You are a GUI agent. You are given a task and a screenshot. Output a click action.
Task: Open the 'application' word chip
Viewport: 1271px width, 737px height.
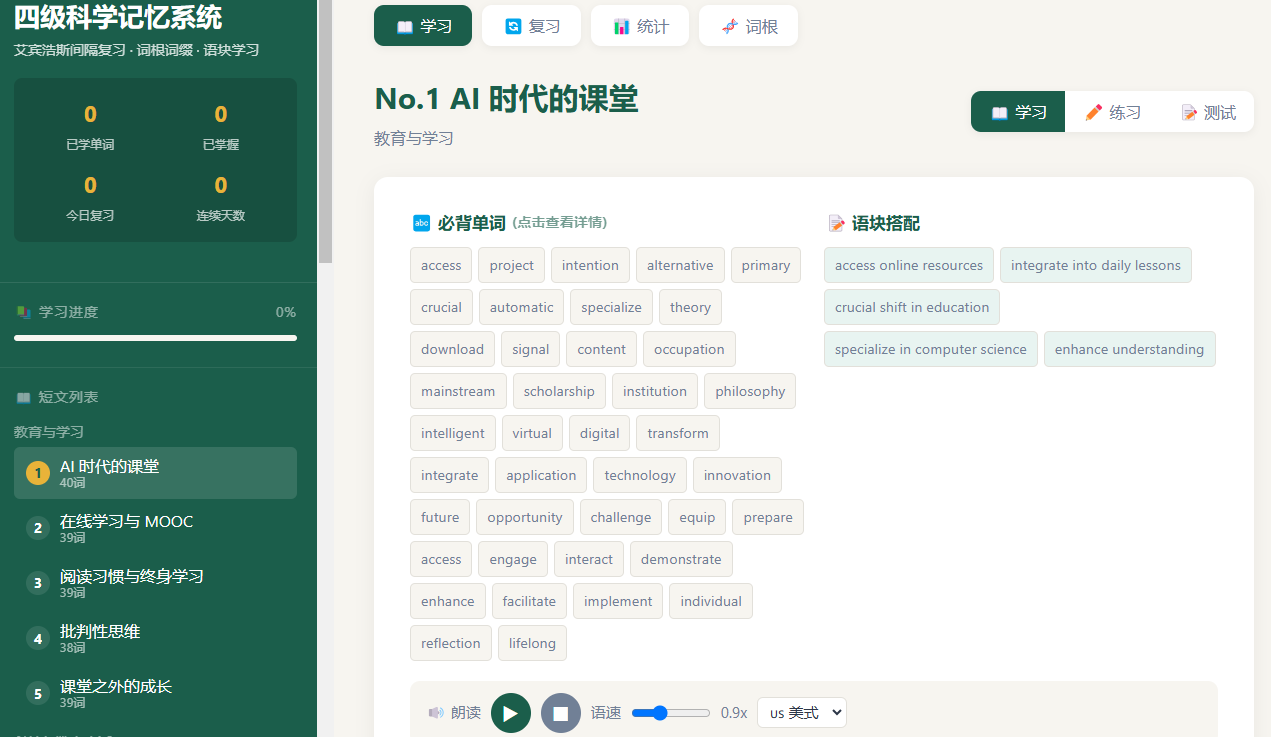541,475
